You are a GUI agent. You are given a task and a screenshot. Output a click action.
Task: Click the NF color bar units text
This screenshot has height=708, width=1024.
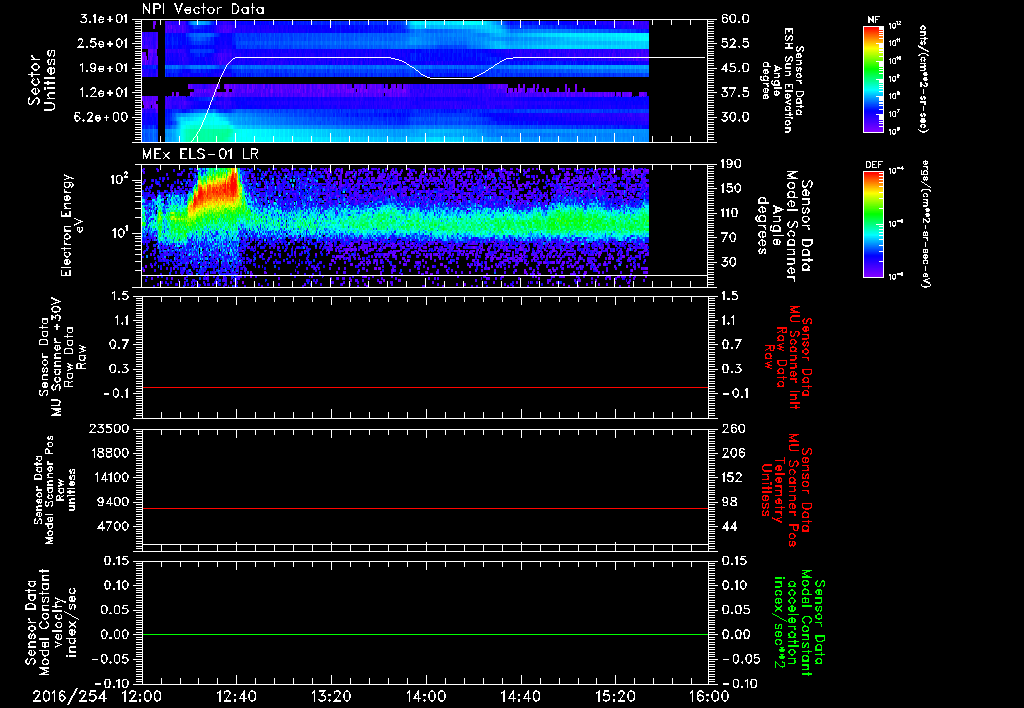[923, 78]
